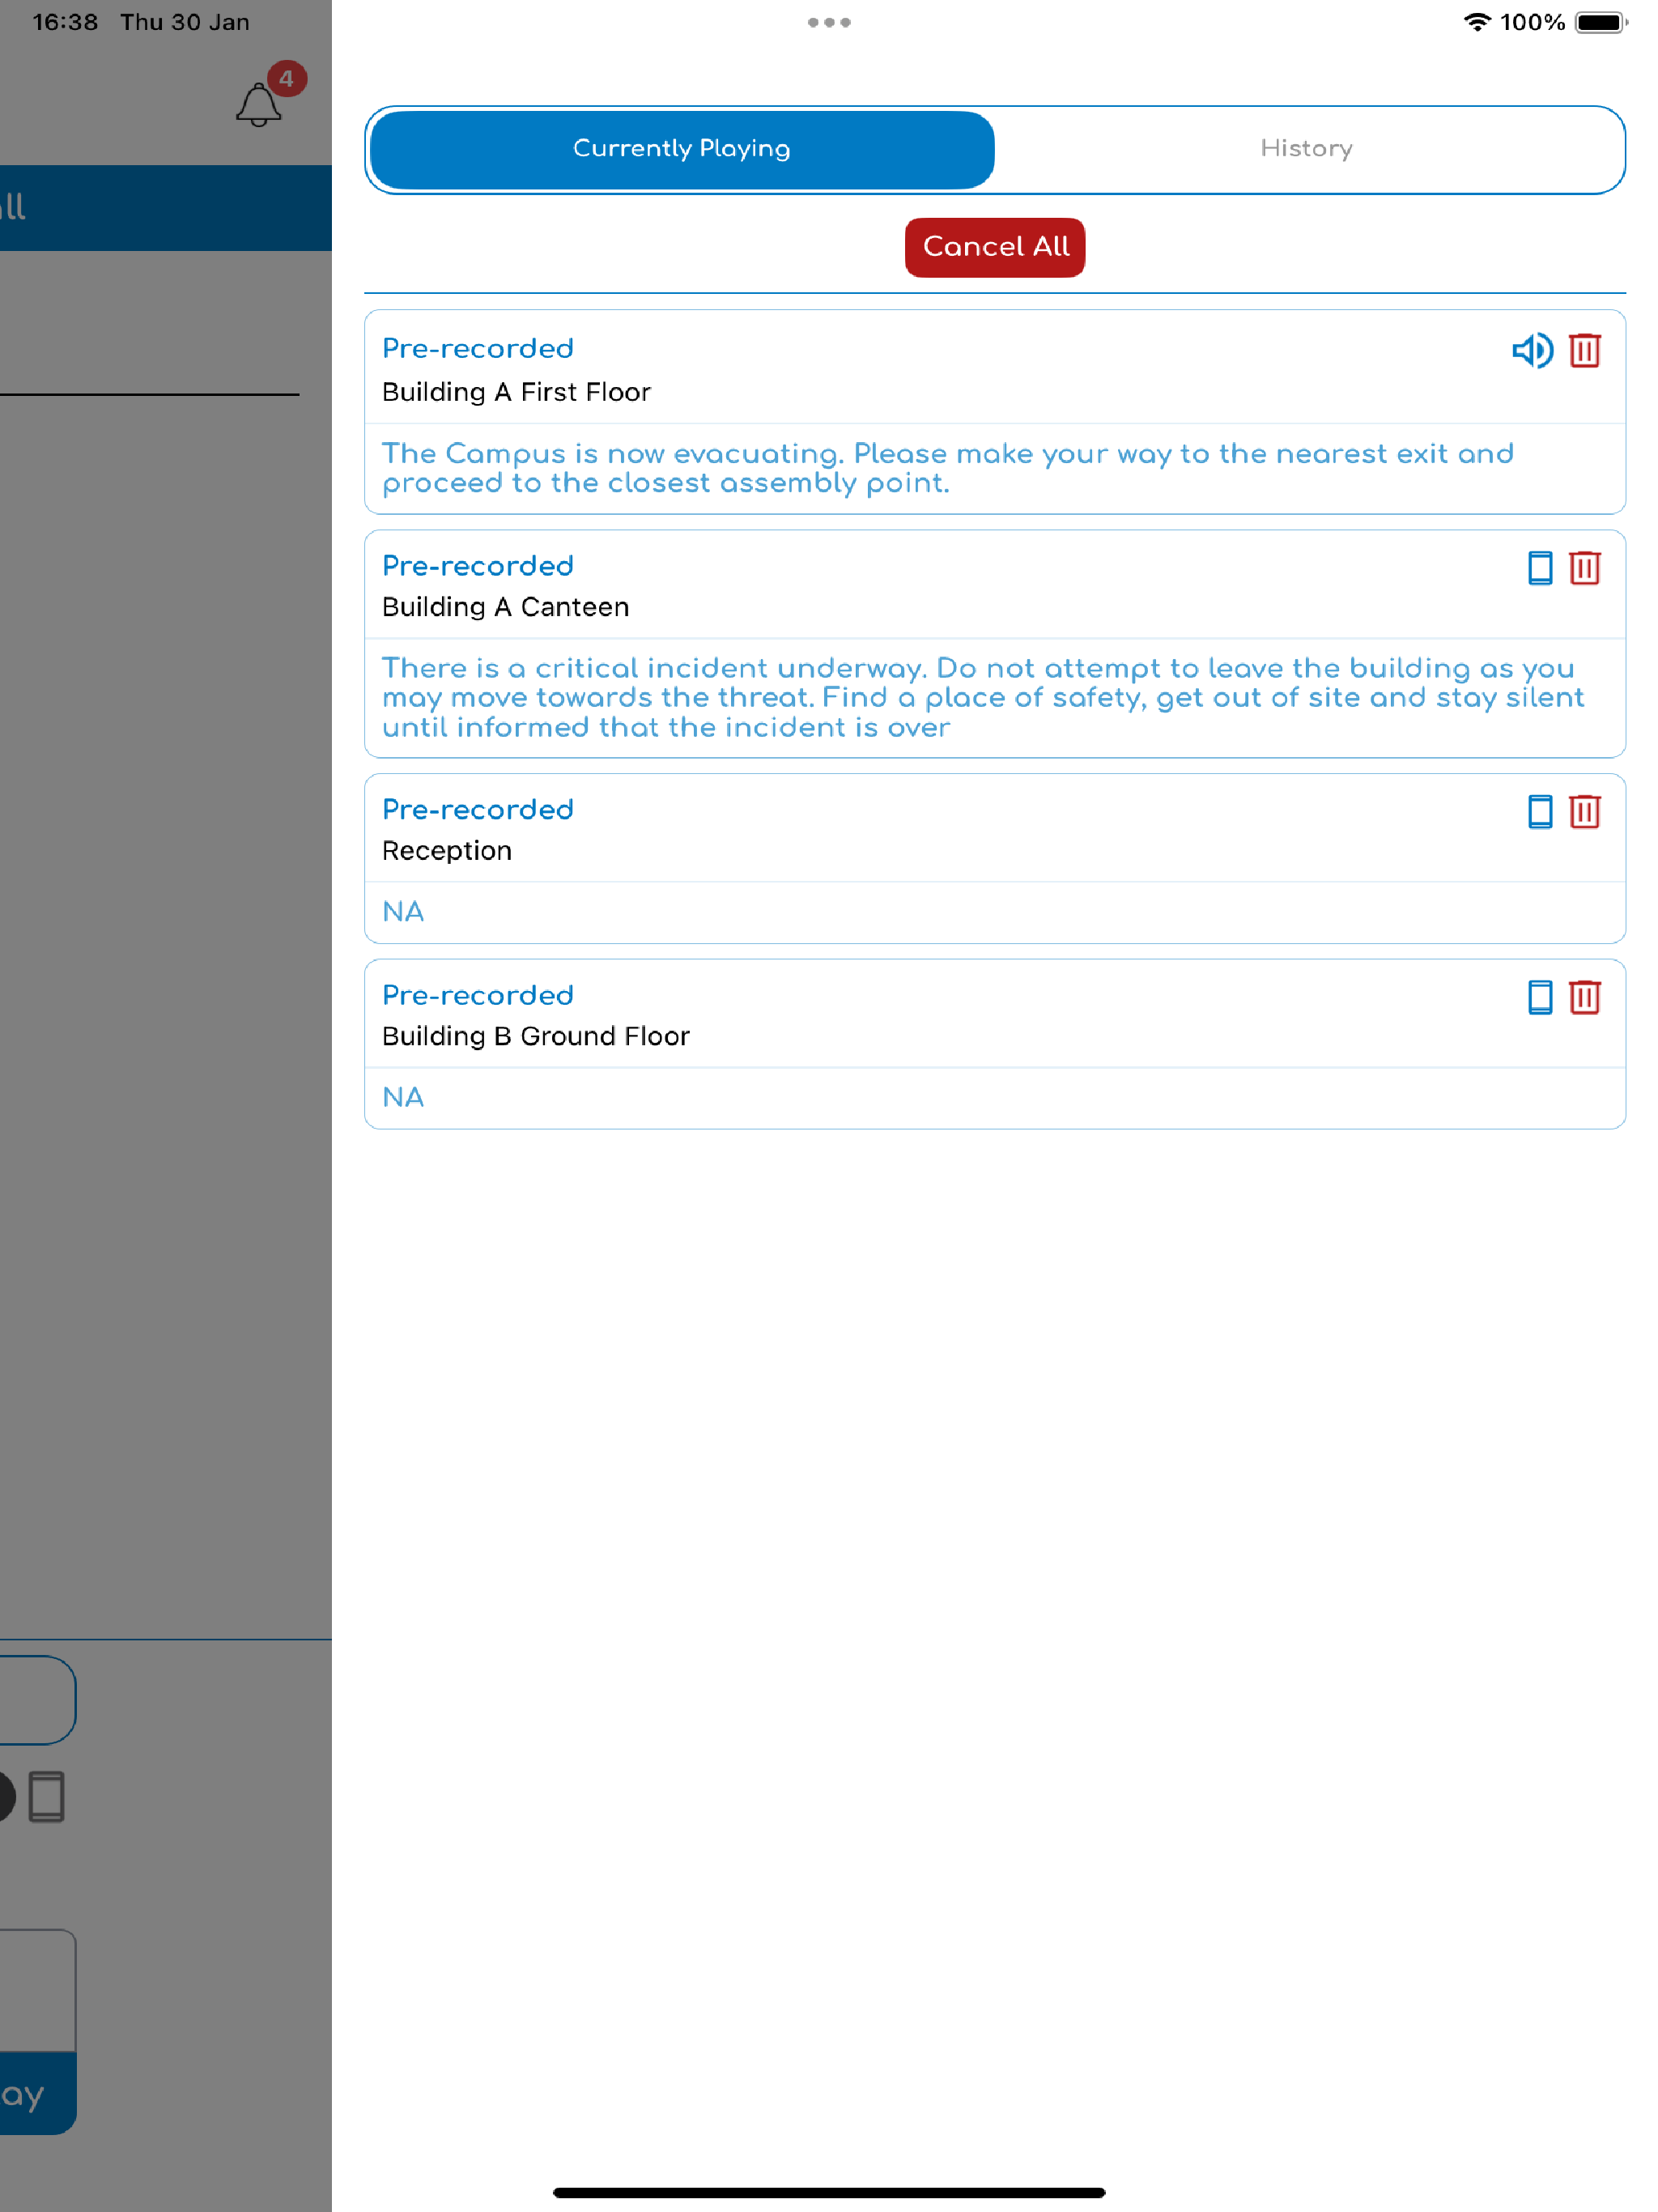Tap the NA message under Building B Ground Floor

(403, 1097)
